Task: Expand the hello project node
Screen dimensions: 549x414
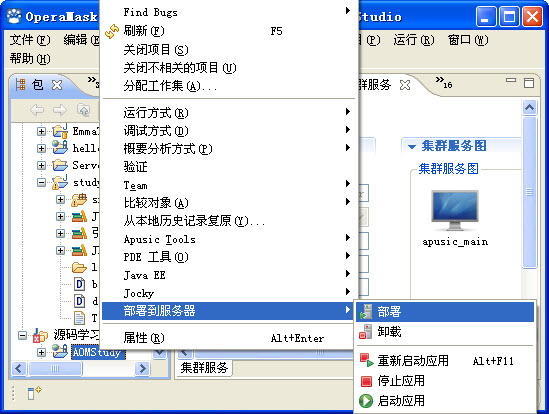Action: pos(41,148)
